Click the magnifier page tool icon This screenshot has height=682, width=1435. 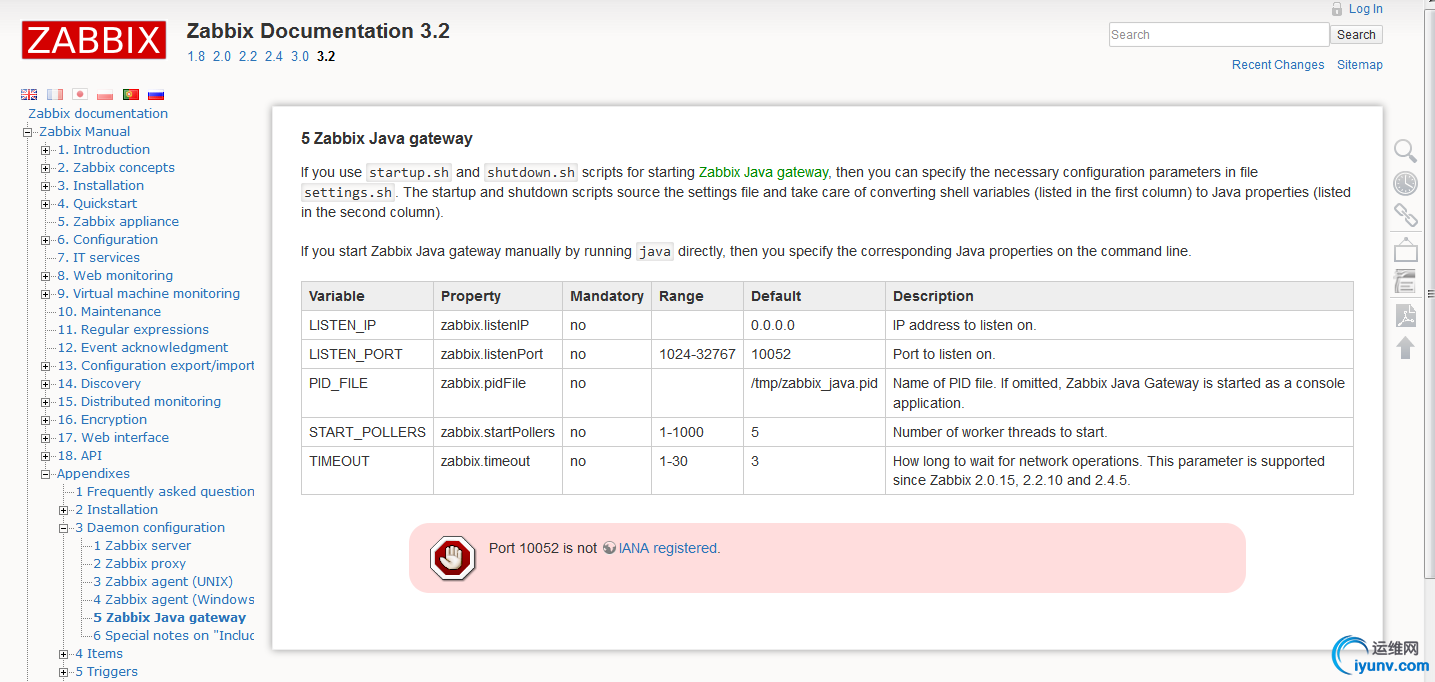(1406, 151)
